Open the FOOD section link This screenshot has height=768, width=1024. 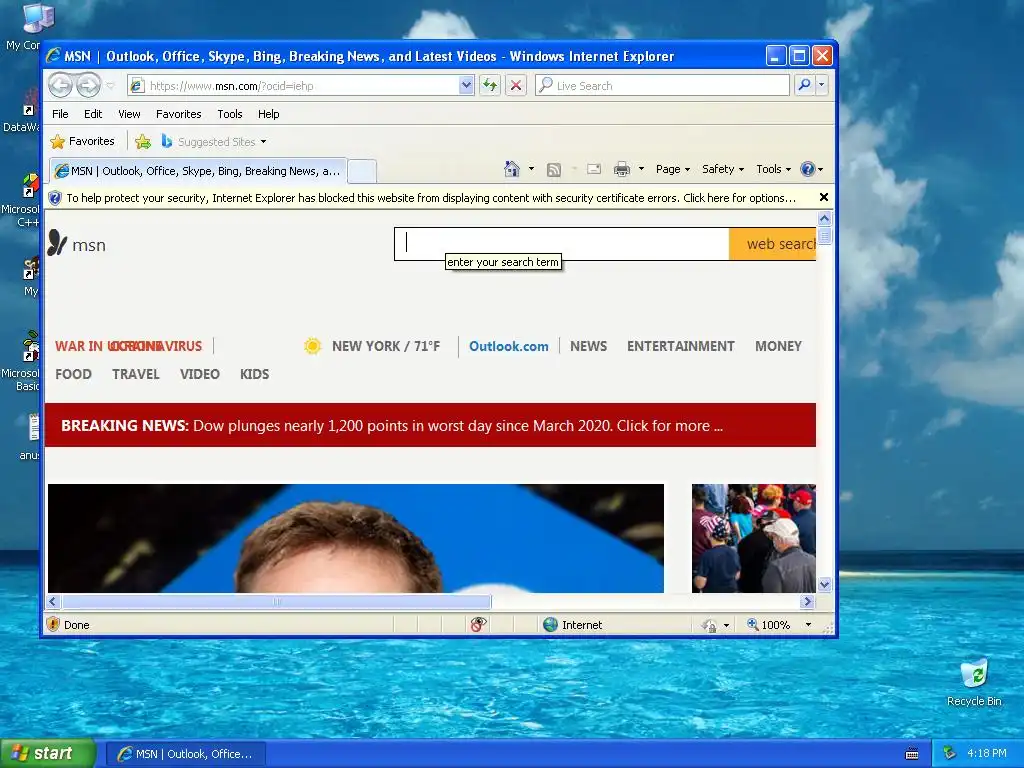click(73, 374)
